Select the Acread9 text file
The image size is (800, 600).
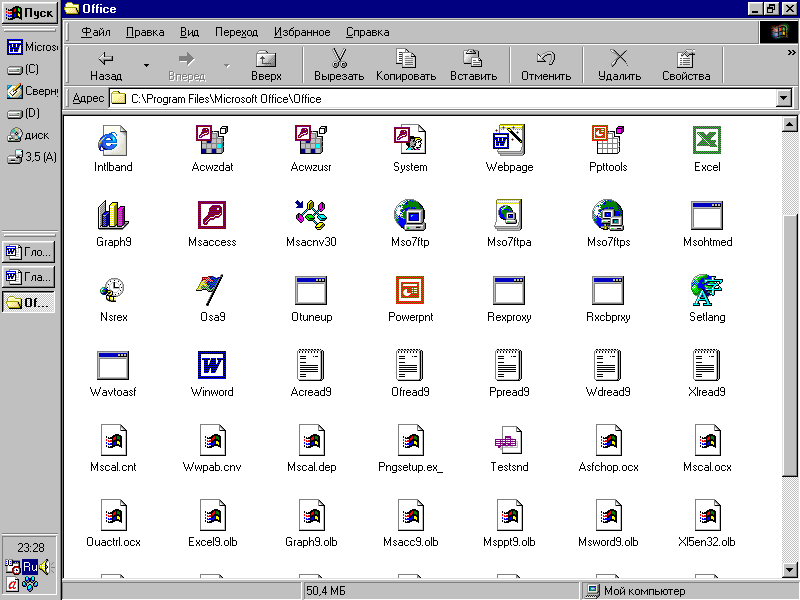click(311, 365)
